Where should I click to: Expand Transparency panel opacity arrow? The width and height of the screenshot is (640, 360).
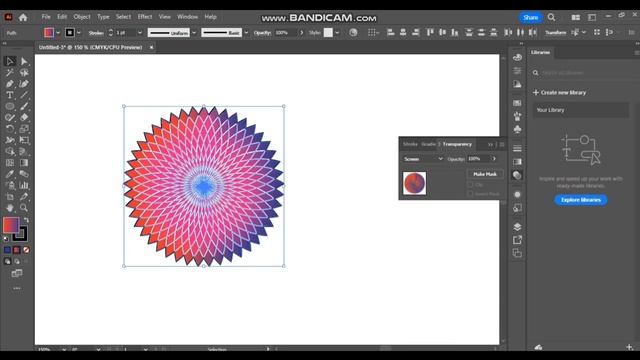[494, 159]
